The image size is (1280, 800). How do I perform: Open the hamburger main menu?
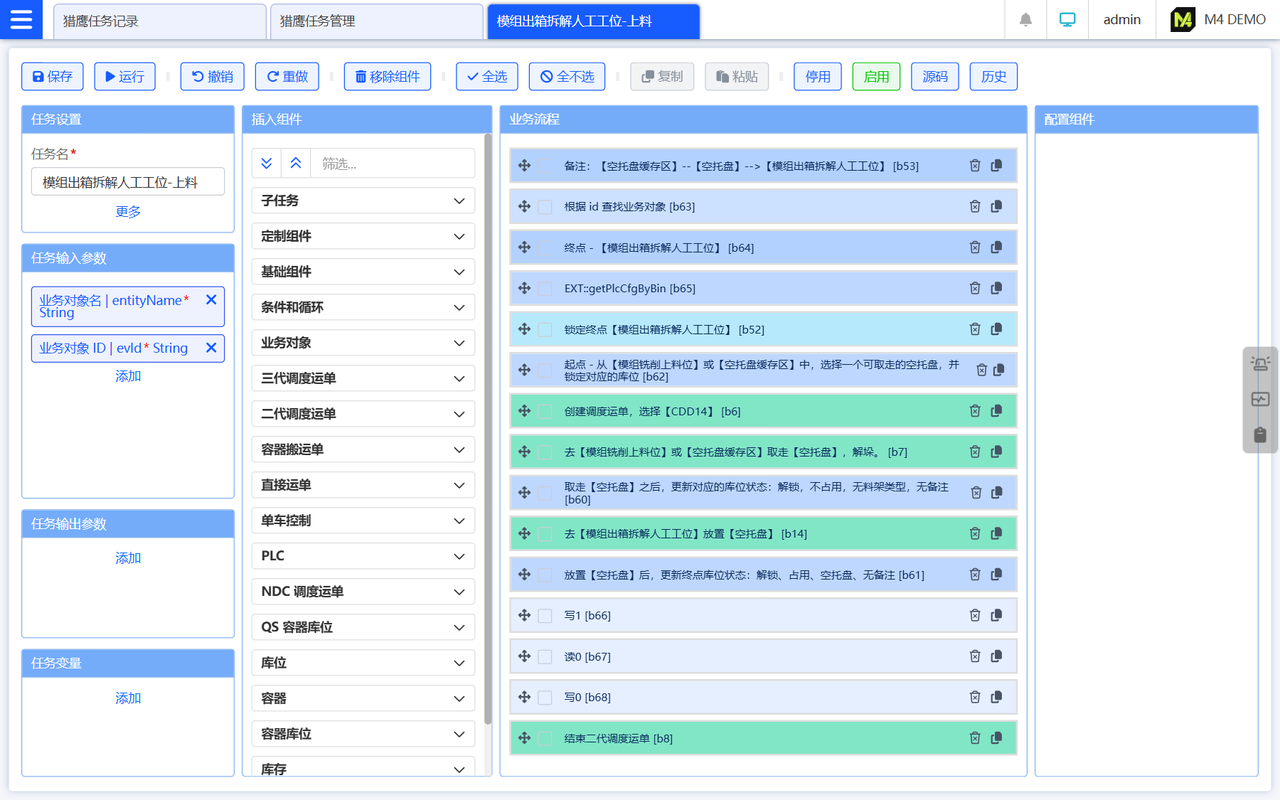[21, 20]
